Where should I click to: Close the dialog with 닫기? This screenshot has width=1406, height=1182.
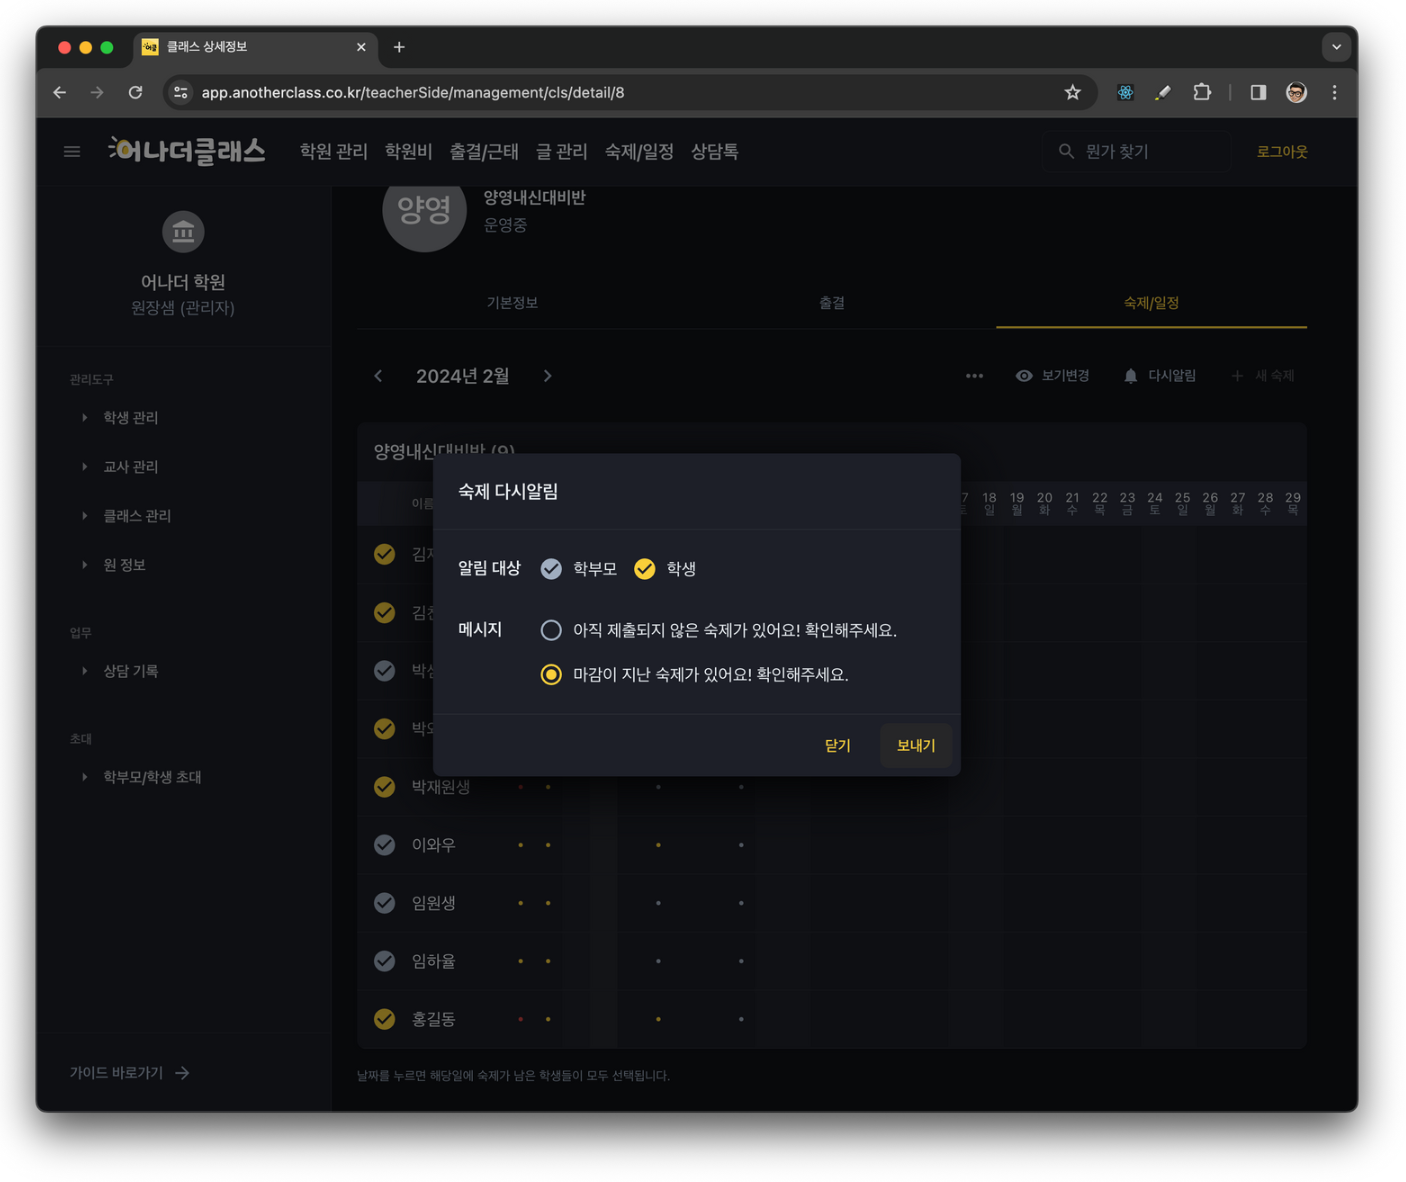838,745
